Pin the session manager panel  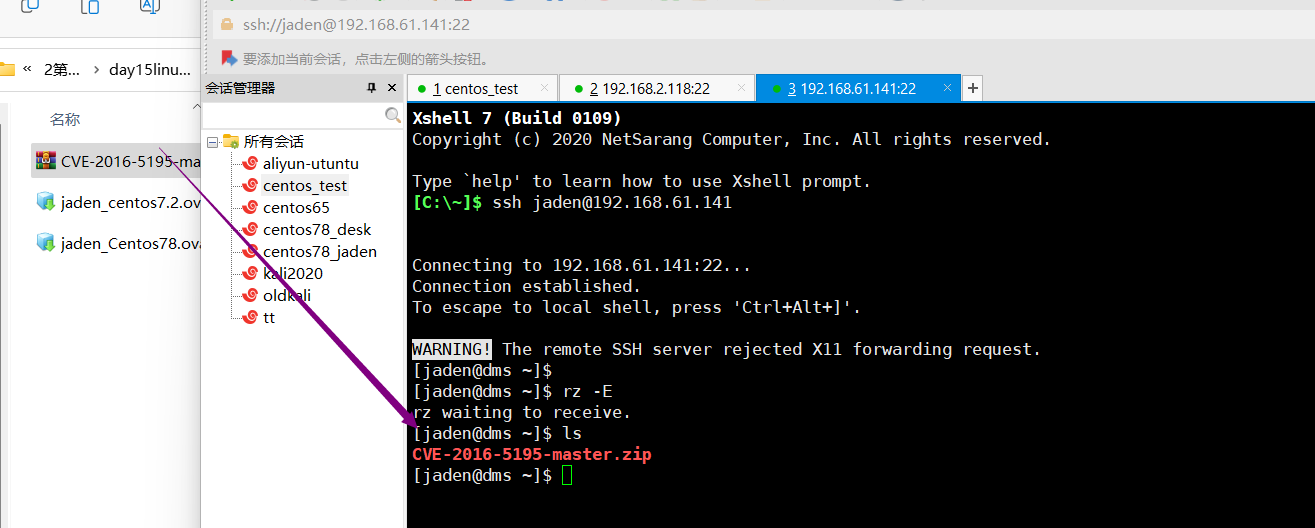coord(372,88)
